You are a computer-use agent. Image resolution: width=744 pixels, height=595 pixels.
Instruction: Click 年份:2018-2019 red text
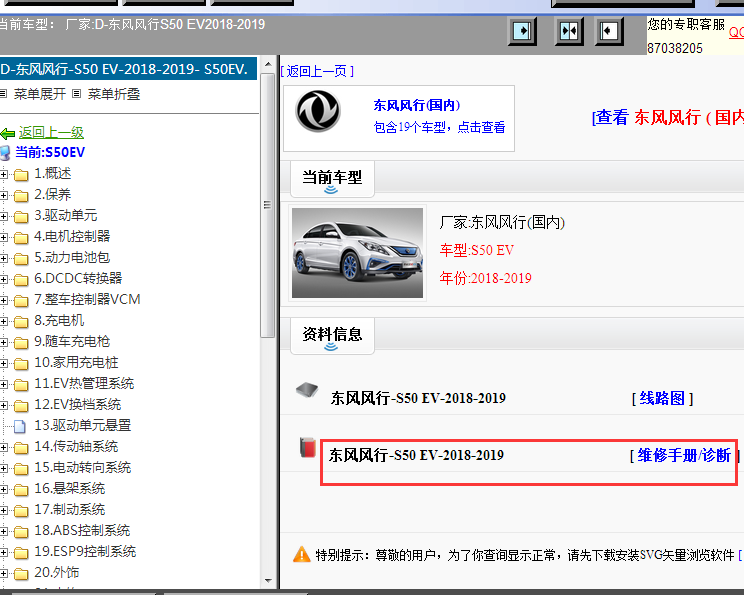(x=485, y=278)
